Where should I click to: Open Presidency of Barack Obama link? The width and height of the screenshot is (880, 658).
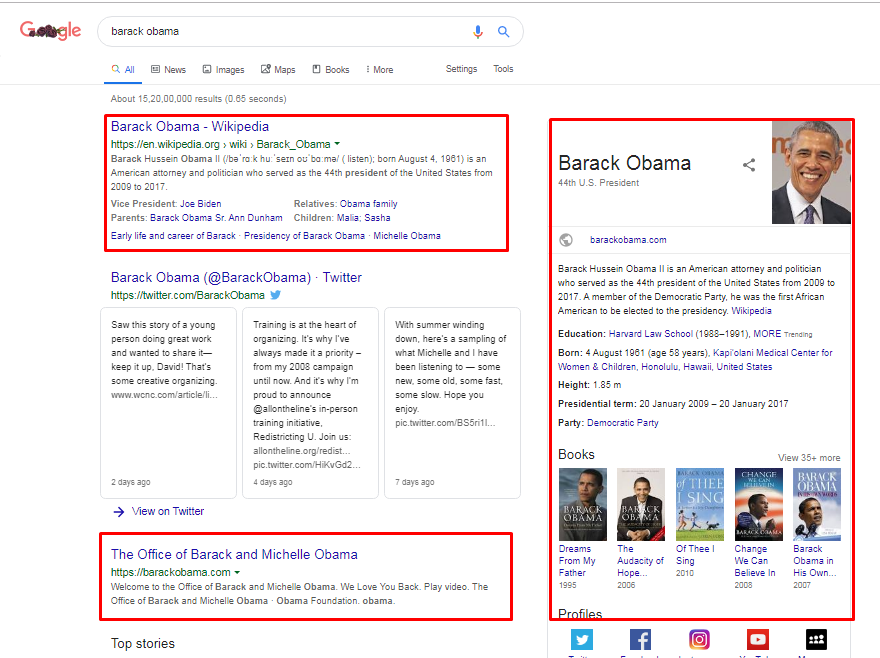(x=304, y=236)
